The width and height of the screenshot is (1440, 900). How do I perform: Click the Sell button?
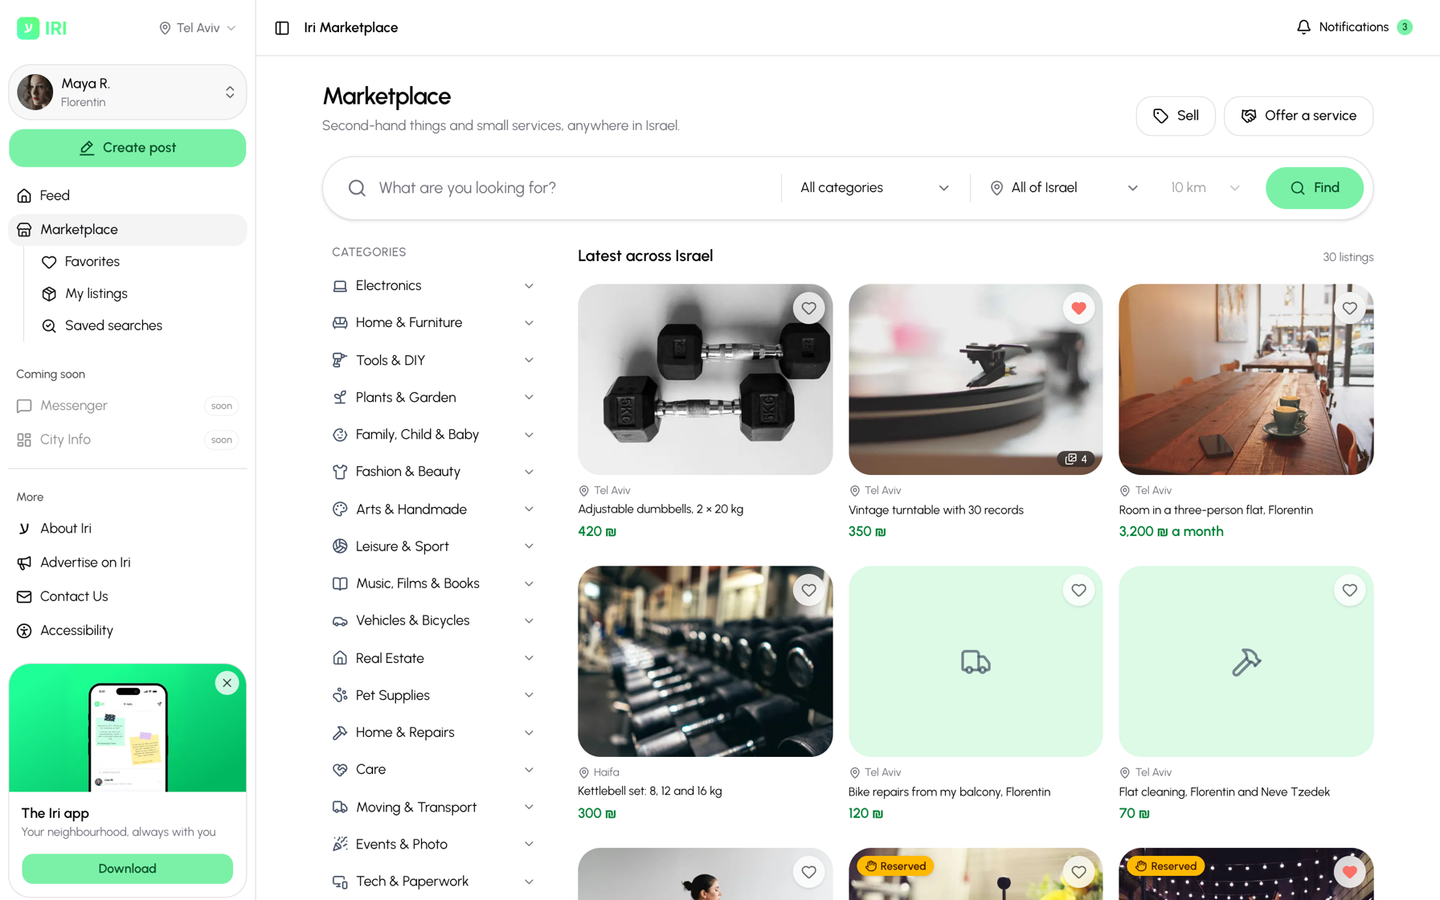point(1175,116)
